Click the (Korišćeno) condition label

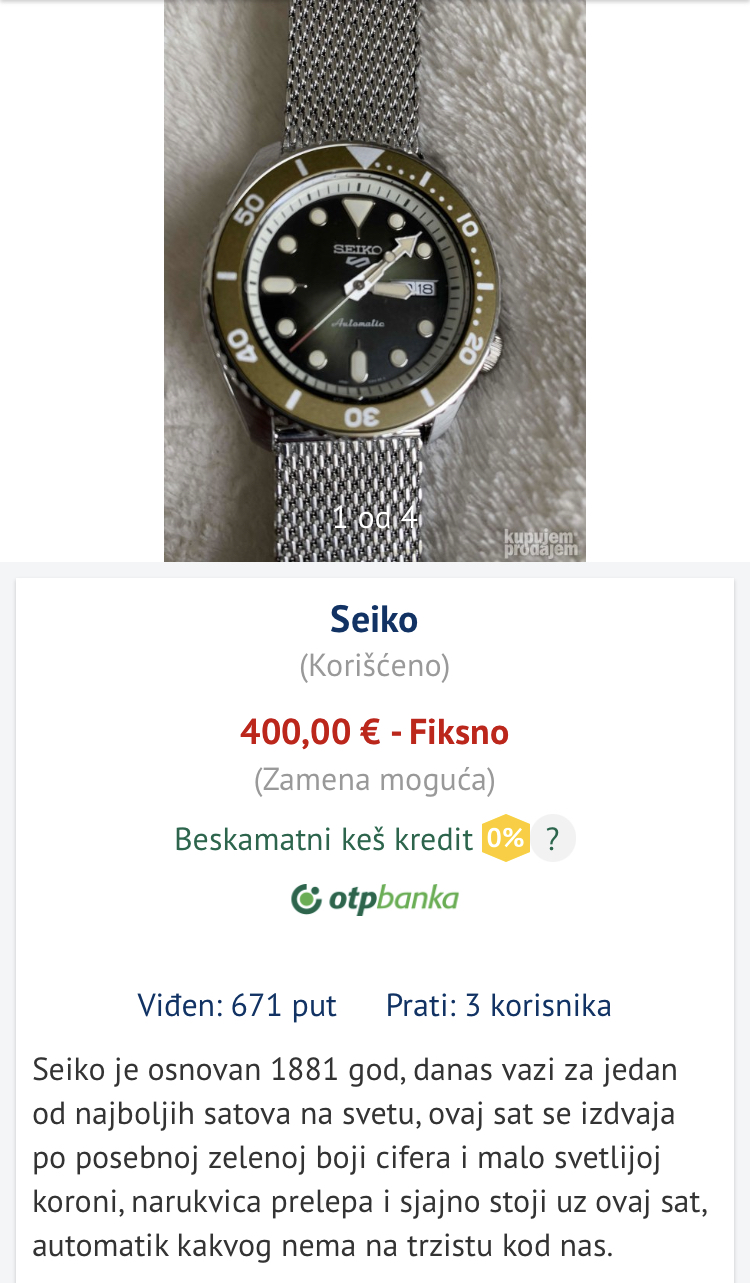374,666
